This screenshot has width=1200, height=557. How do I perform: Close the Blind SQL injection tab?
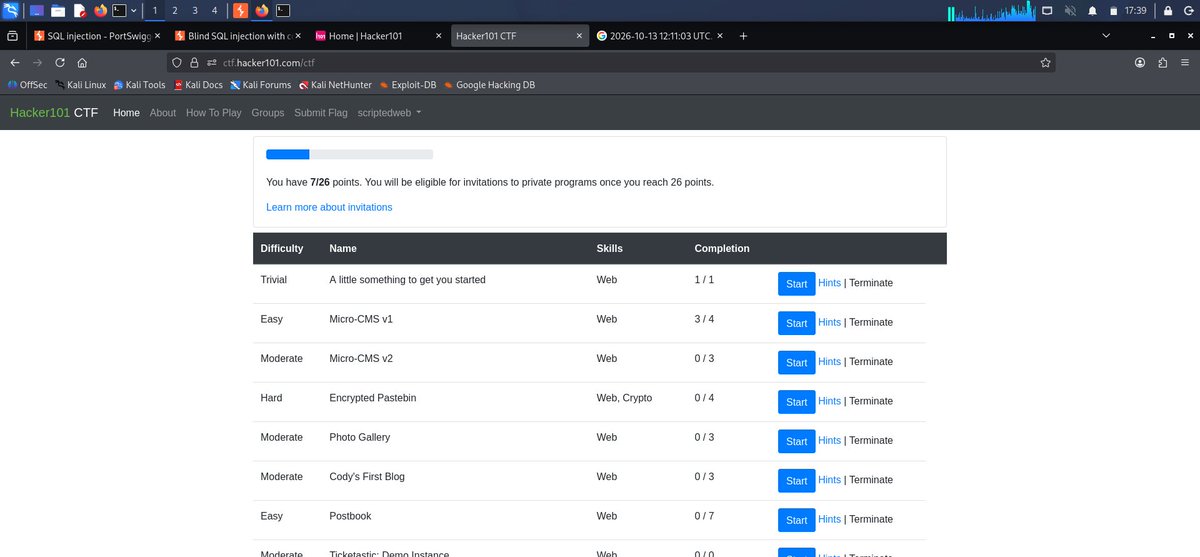pos(297,35)
